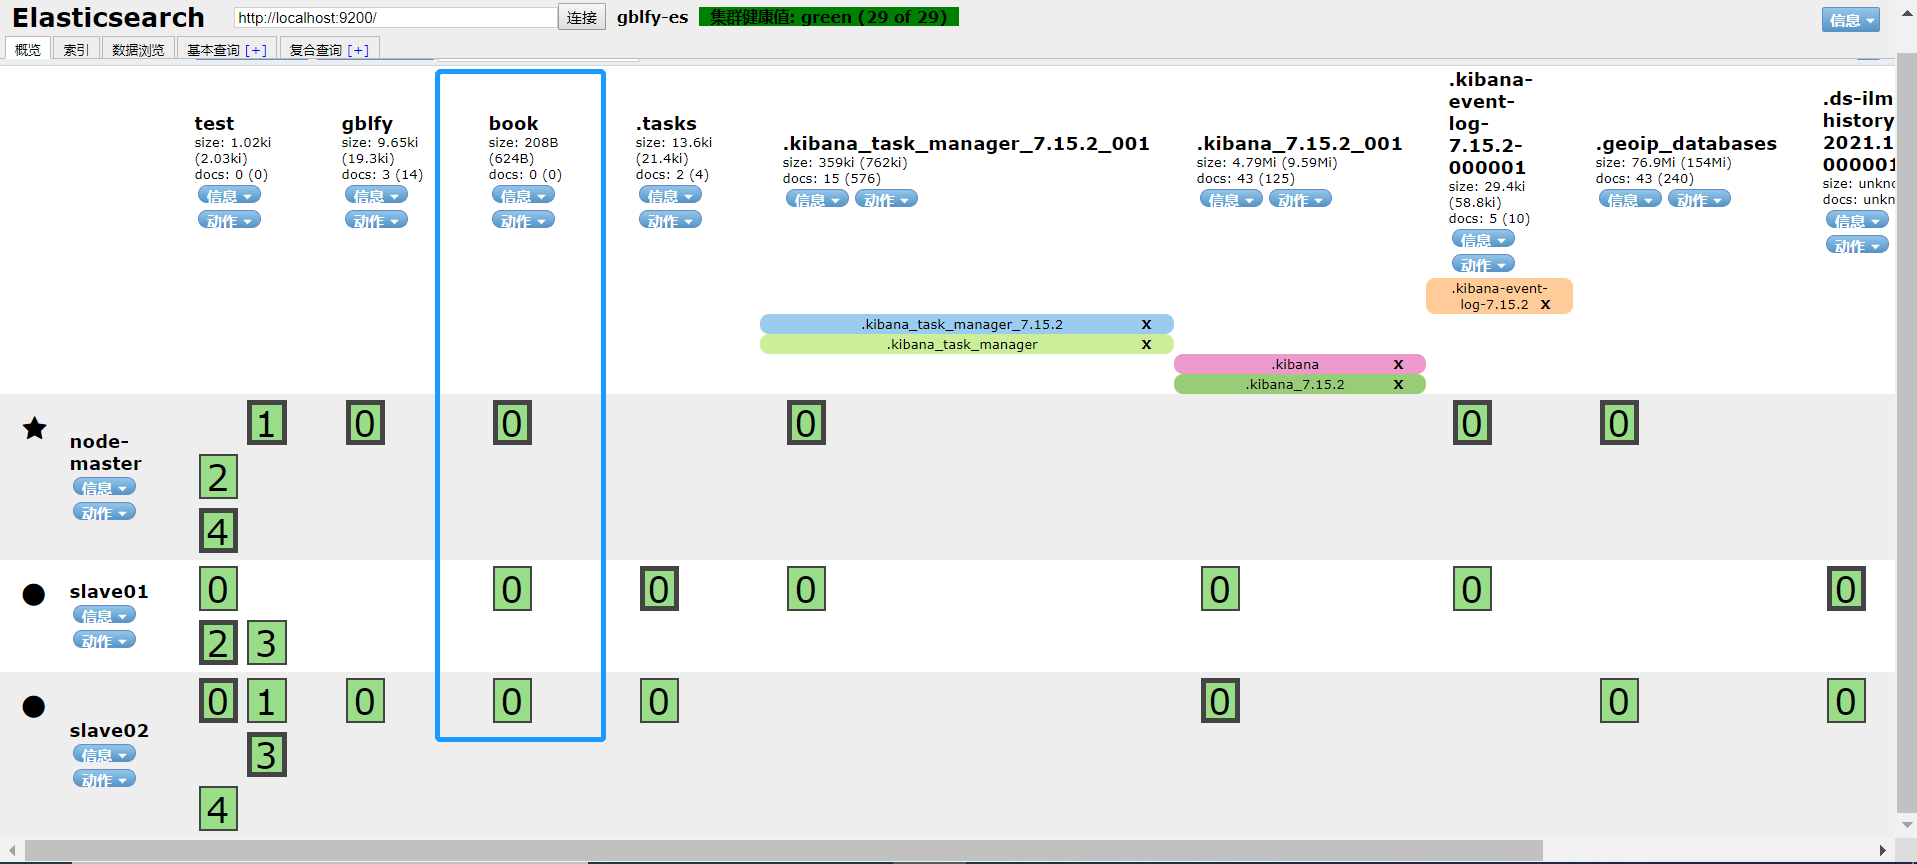Click the horizontal scrollbar thumb
Viewport: 1917px width, 864px height.
coord(783,851)
